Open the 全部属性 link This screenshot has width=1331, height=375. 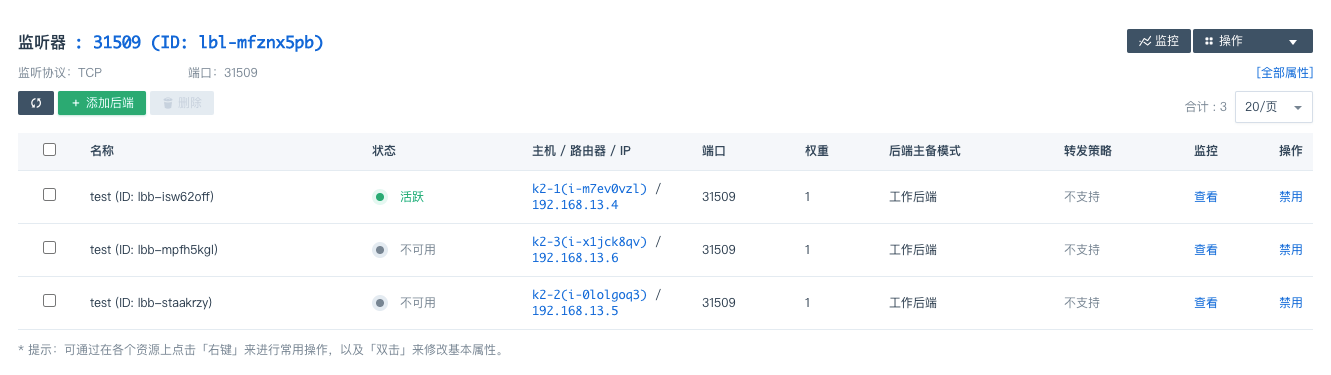pyautogui.click(x=1284, y=73)
